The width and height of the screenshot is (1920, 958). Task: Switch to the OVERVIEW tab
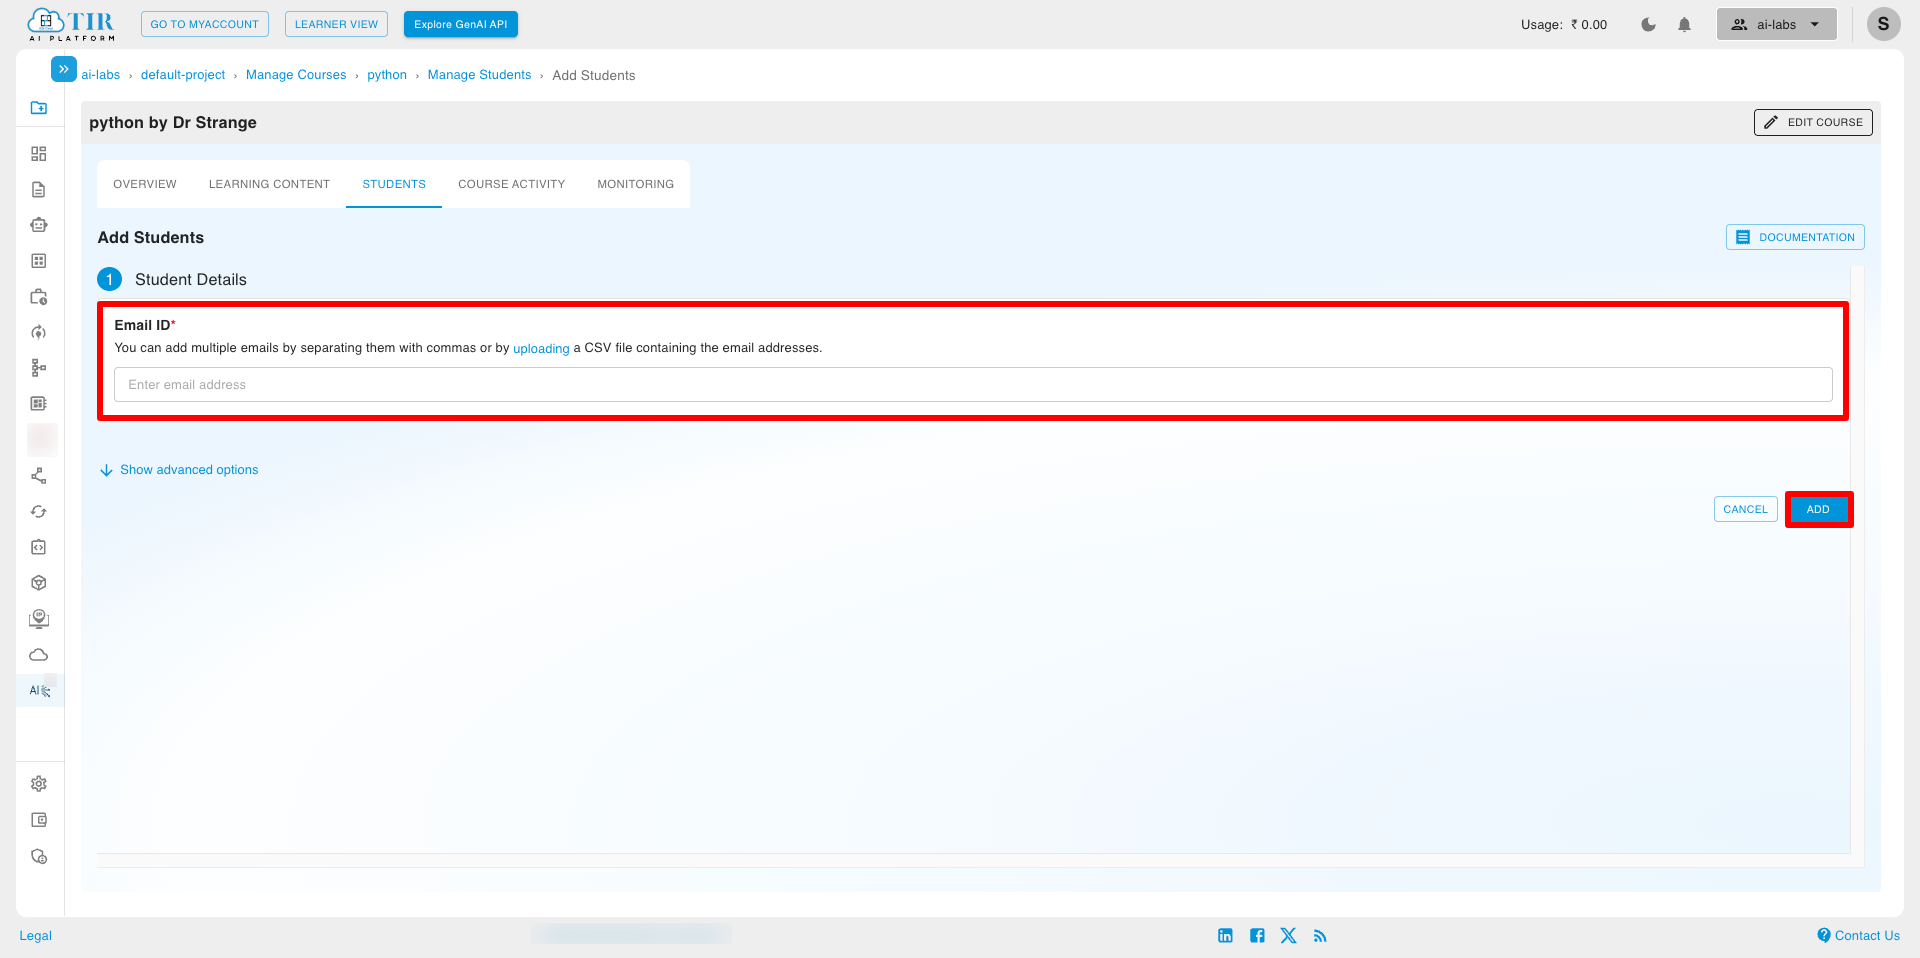[x=145, y=184]
